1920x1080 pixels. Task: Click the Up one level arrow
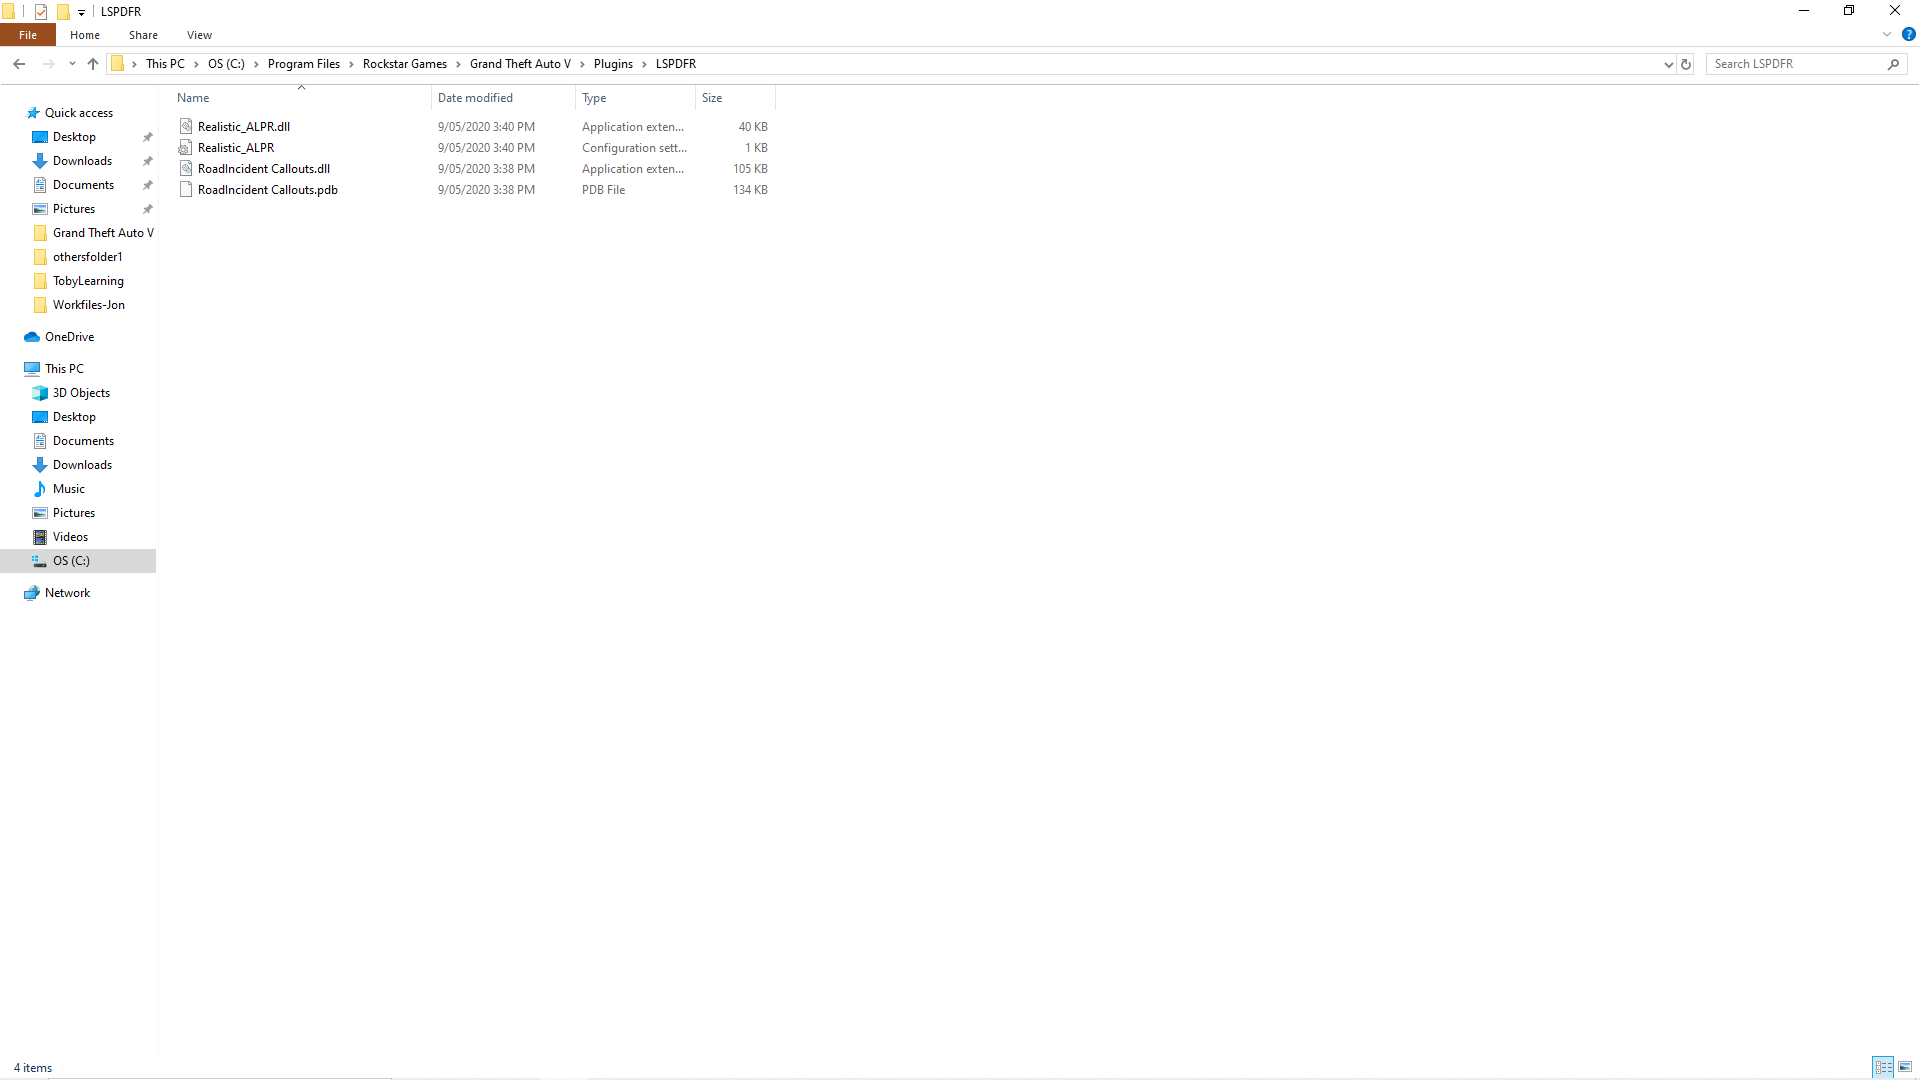point(93,64)
